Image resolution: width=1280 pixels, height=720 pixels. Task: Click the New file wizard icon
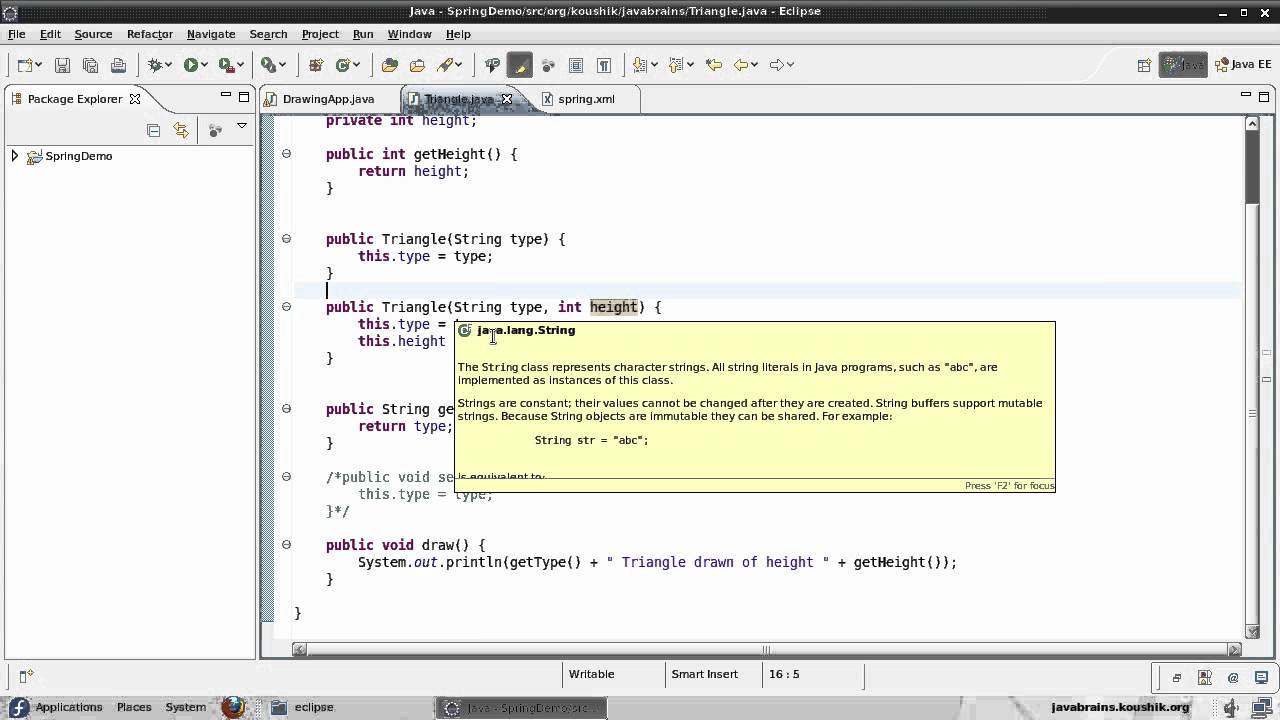tap(25, 65)
